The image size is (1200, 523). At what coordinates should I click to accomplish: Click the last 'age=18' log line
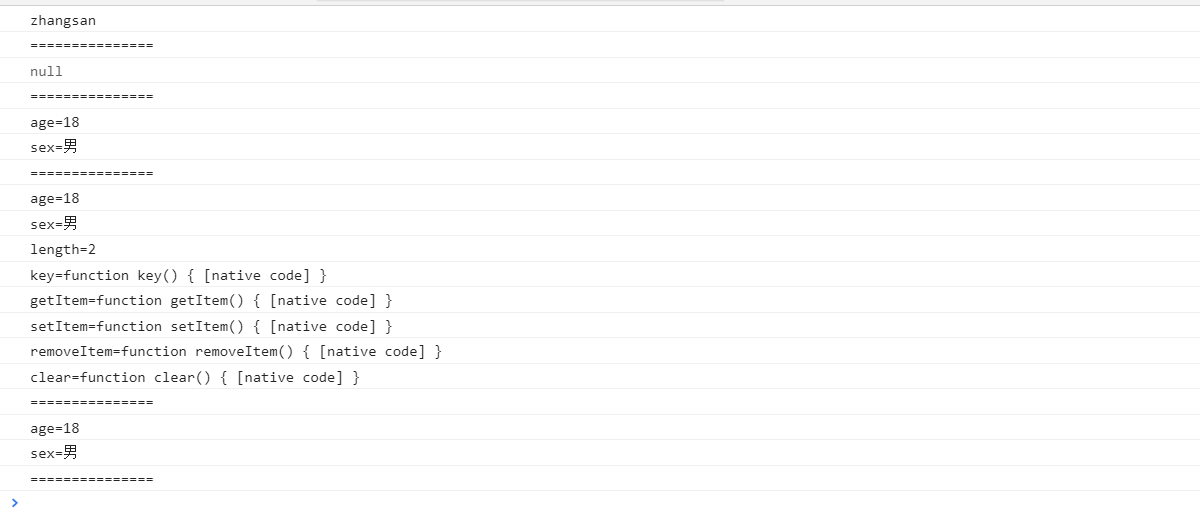pyautogui.click(x=54, y=428)
